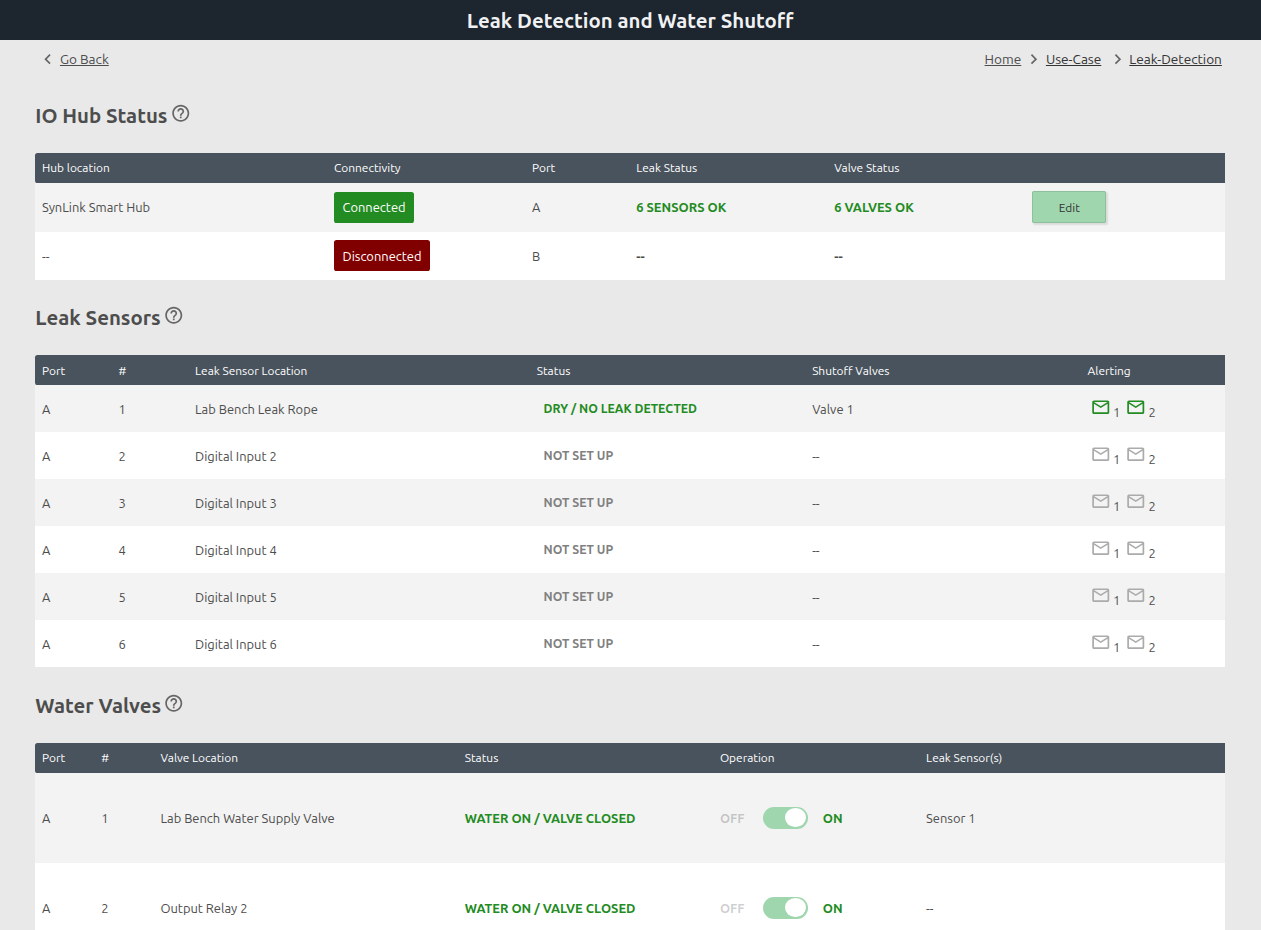This screenshot has width=1261, height=930.
Task: Click 'DRY / NO LEAK DETECTED' status
Action: coord(620,408)
